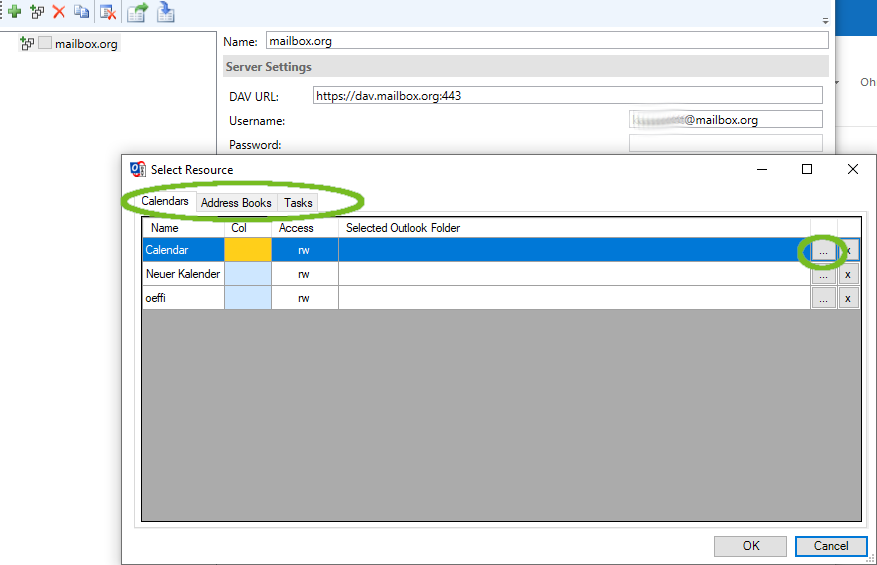Add new profile with green plus
This screenshot has width=877, height=565.
click(15, 12)
